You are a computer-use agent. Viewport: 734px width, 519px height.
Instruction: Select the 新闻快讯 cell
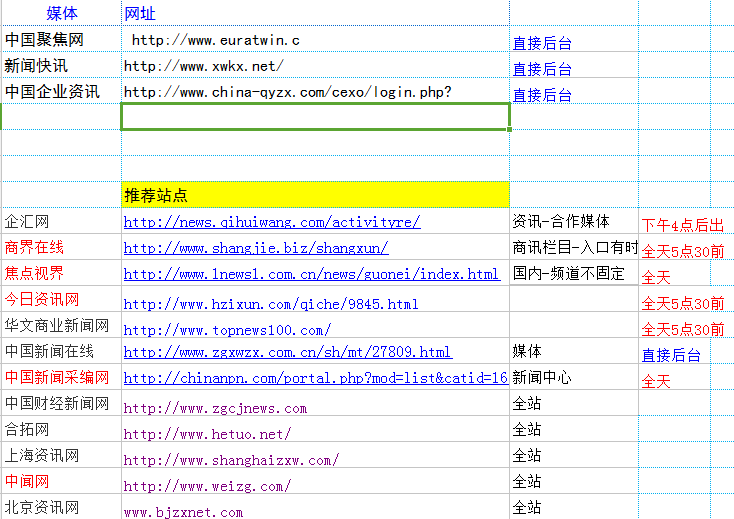coord(62,65)
